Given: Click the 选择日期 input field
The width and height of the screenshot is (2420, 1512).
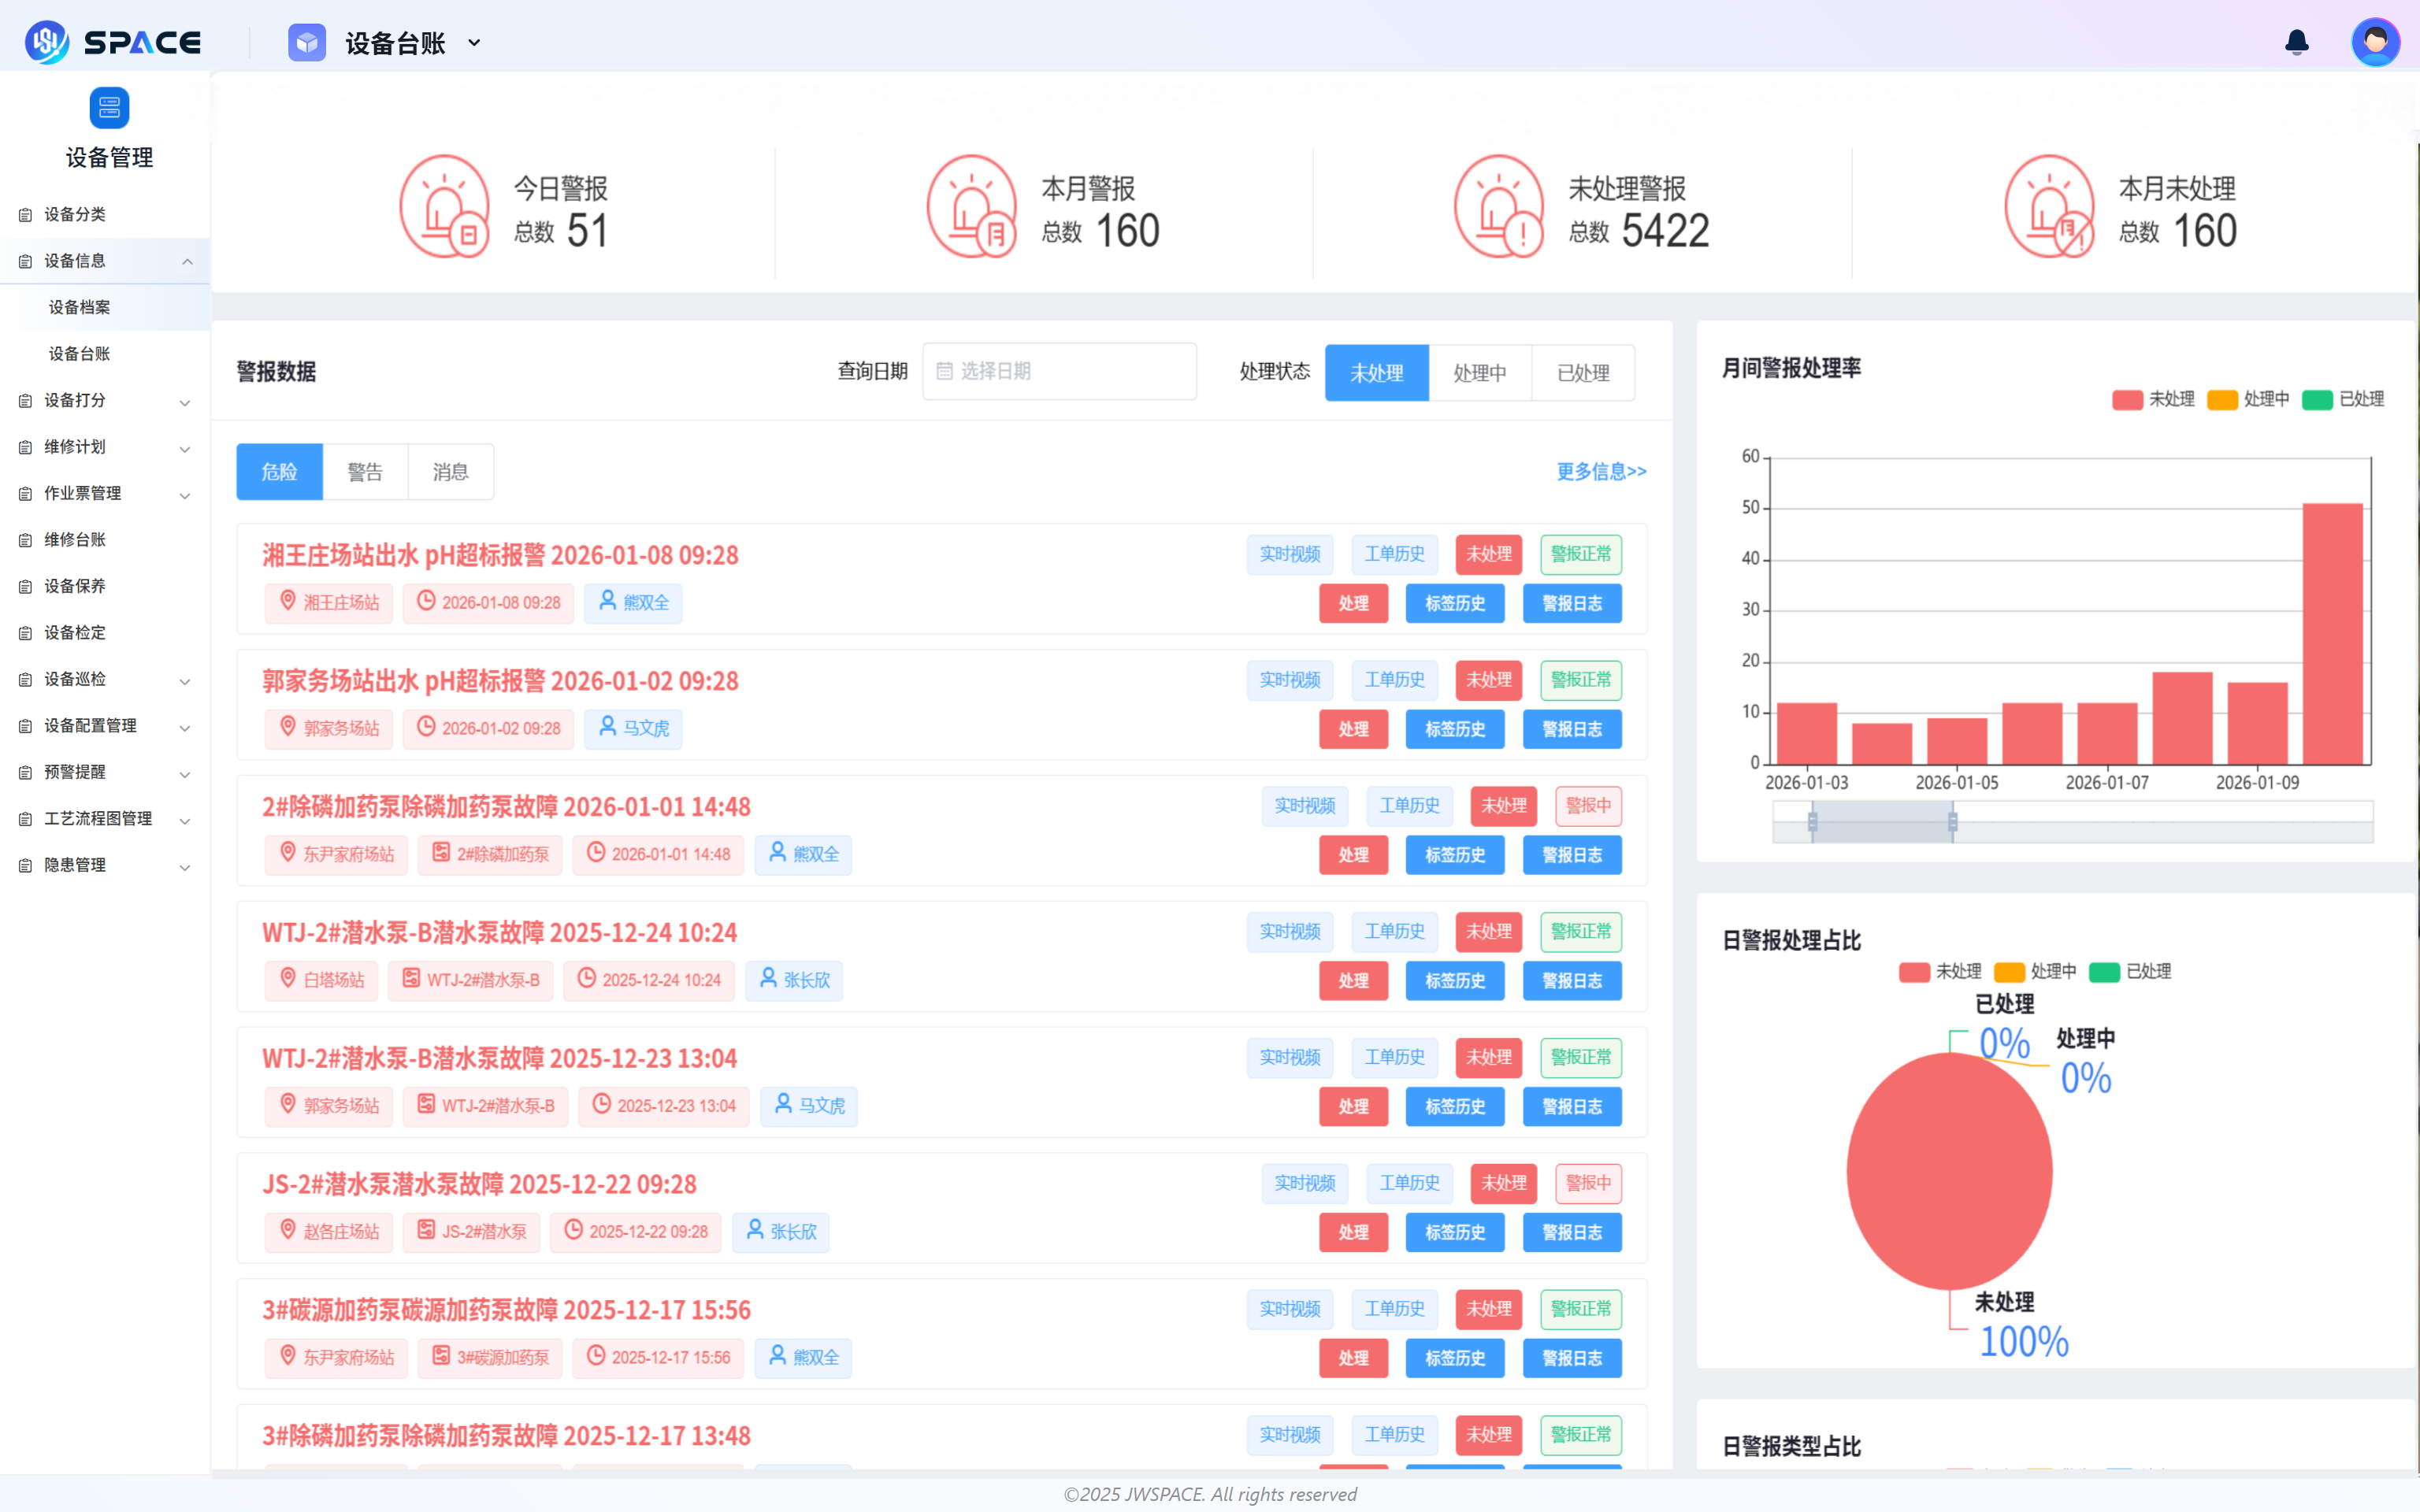Looking at the screenshot, I should click(x=1060, y=371).
